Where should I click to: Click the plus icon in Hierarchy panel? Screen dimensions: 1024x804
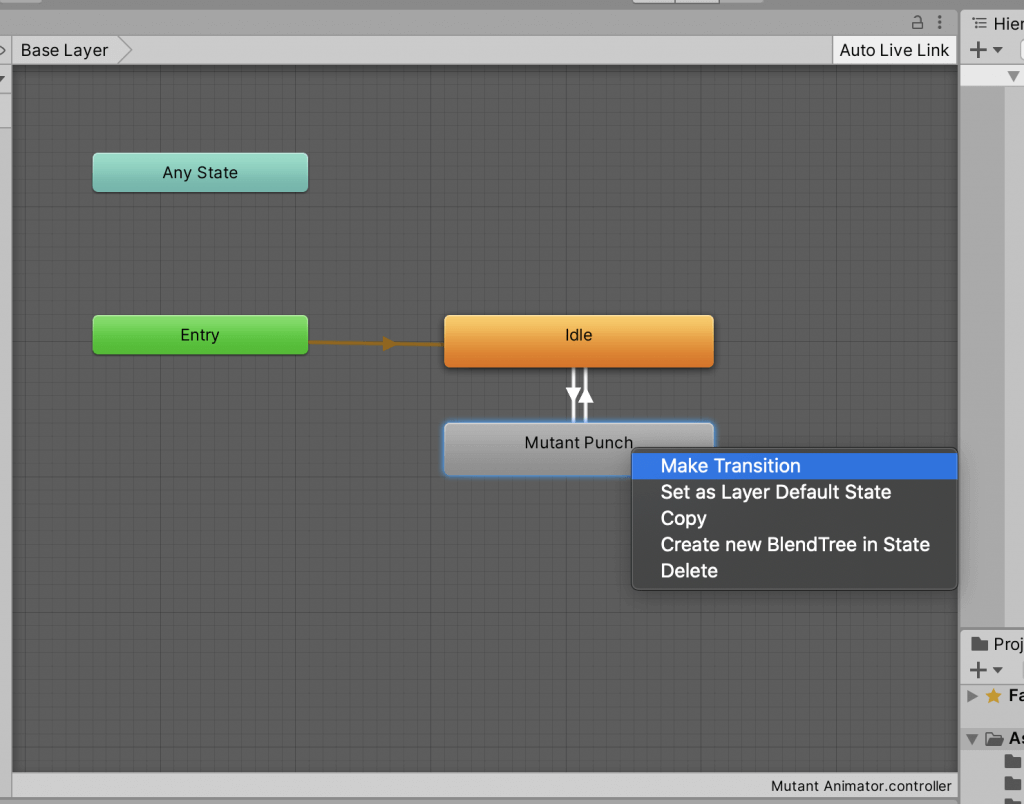tap(978, 50)
